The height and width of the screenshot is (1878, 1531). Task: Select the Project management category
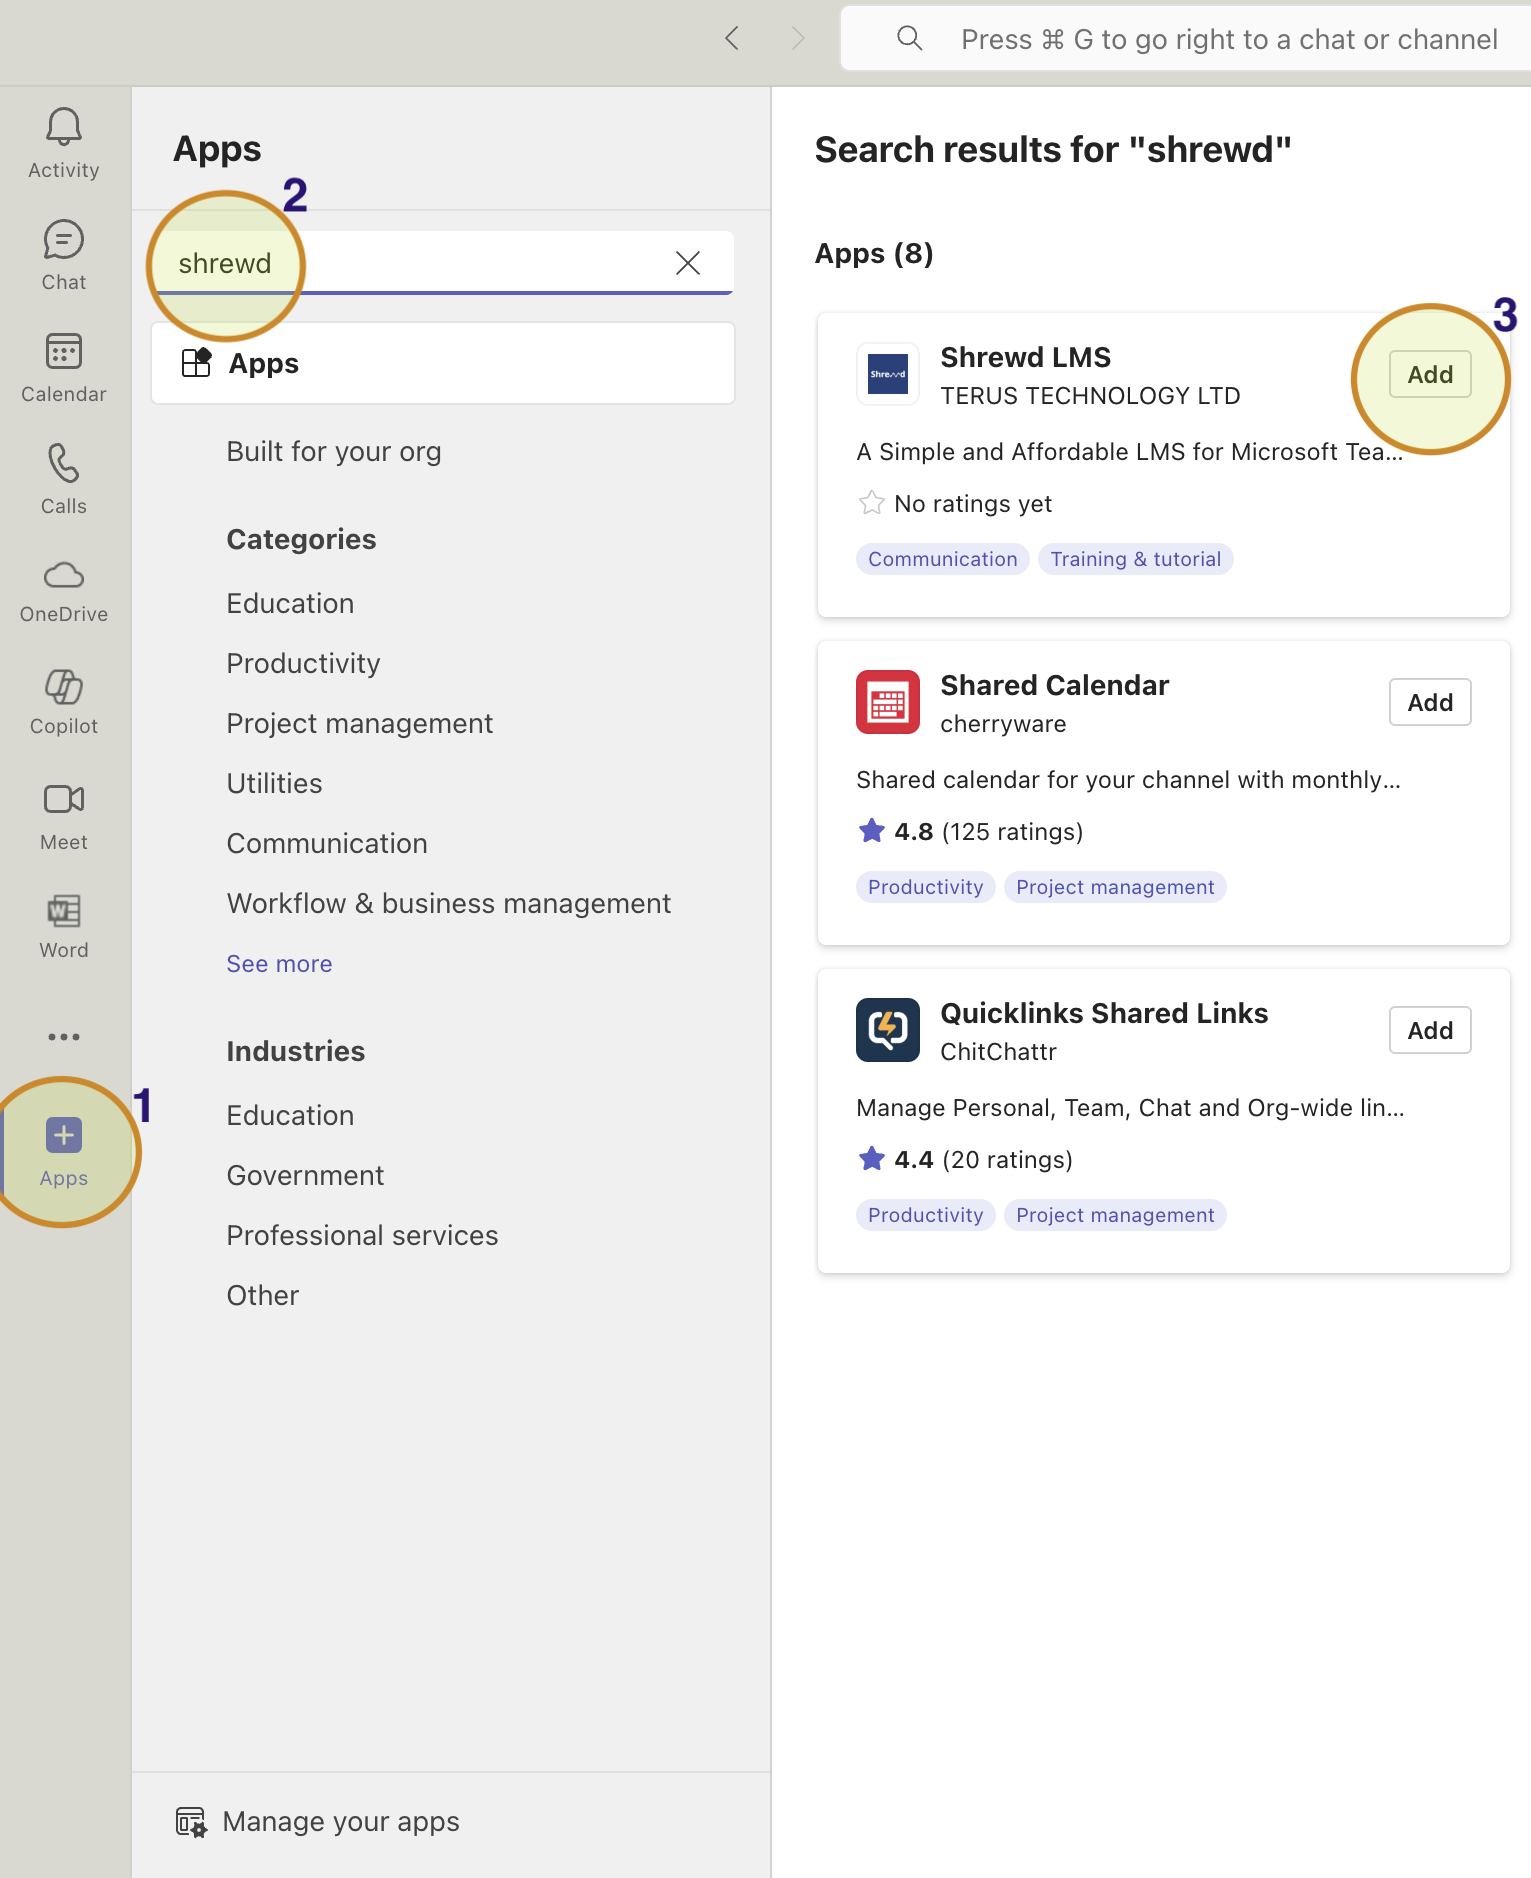click(359, 724)
